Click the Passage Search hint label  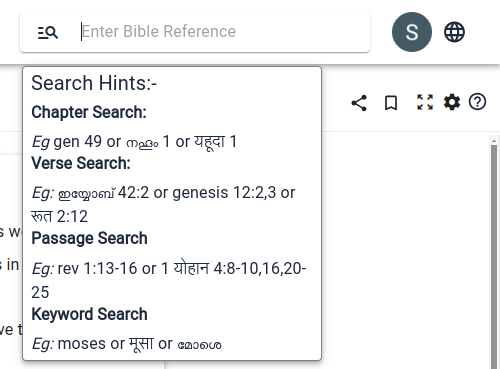pos(89,238)
